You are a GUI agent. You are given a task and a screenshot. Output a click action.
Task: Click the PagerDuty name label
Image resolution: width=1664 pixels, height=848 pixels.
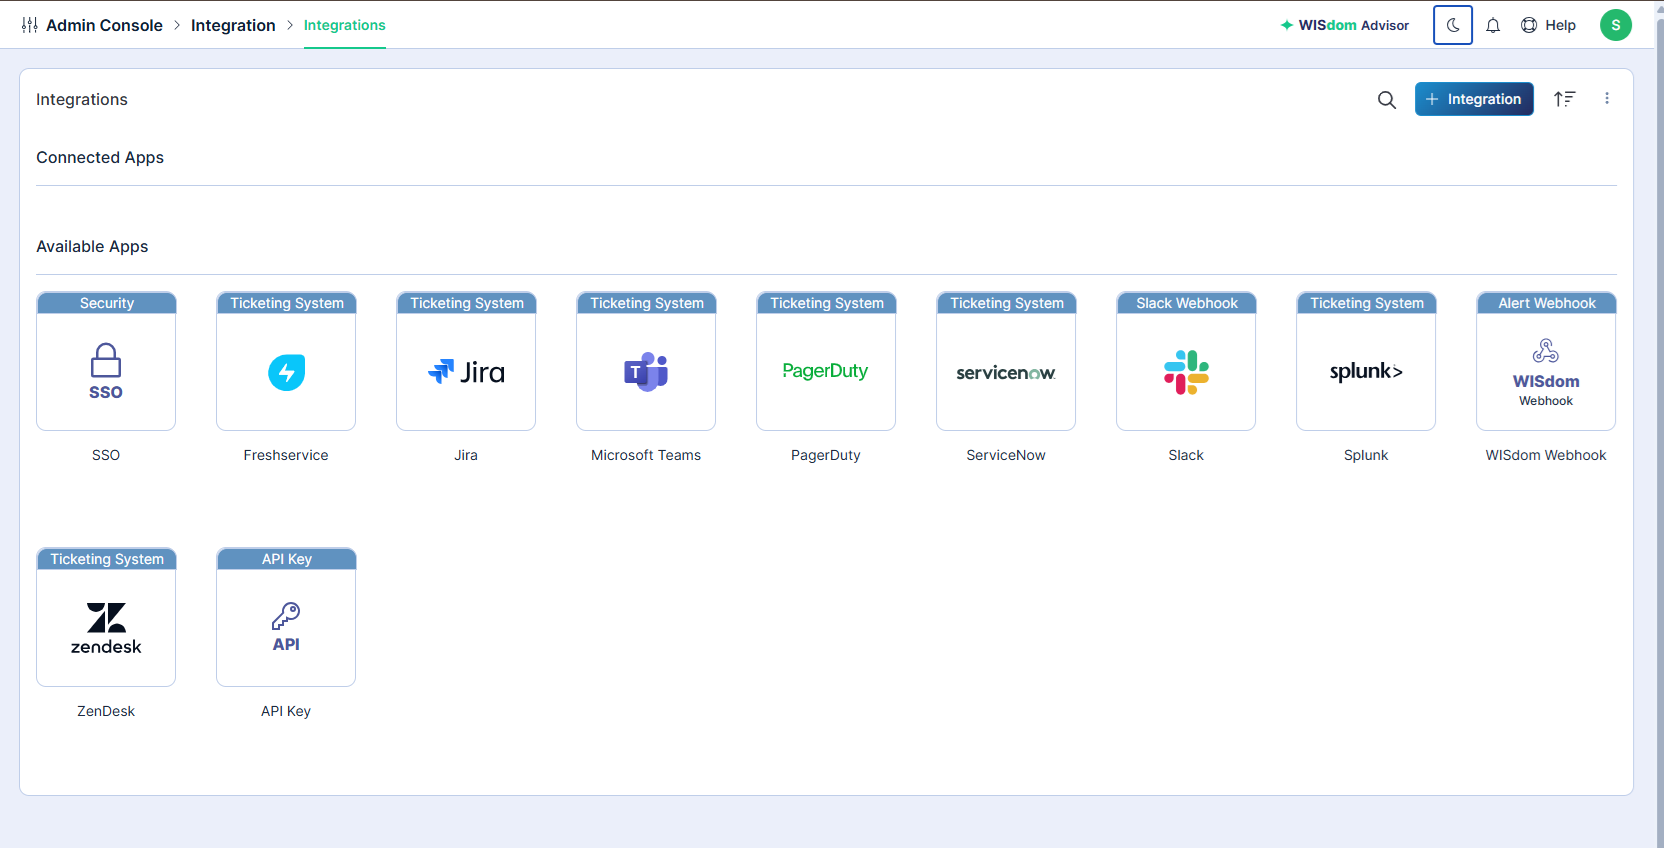point(826,455)
